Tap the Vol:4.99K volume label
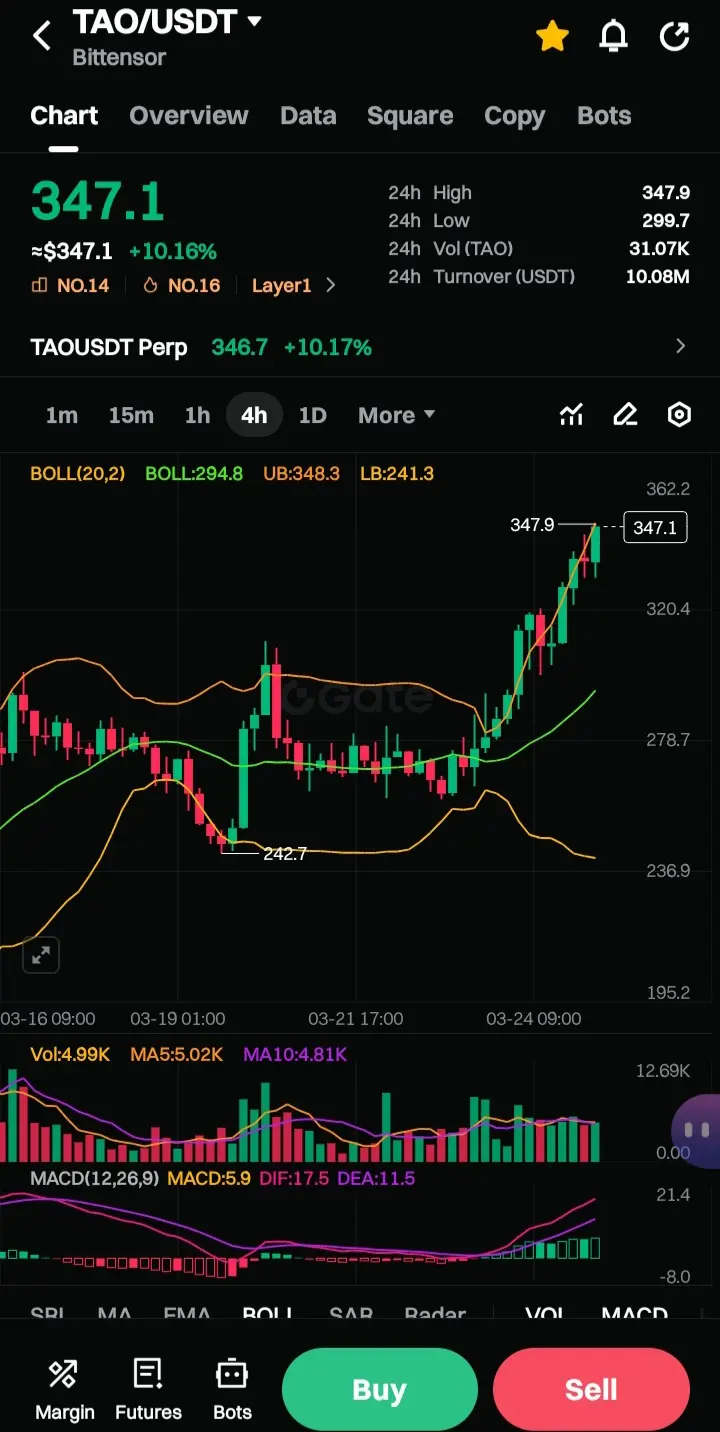Screen dimensions: 720x1432 pyautogui.click(x=70, y=1055)
